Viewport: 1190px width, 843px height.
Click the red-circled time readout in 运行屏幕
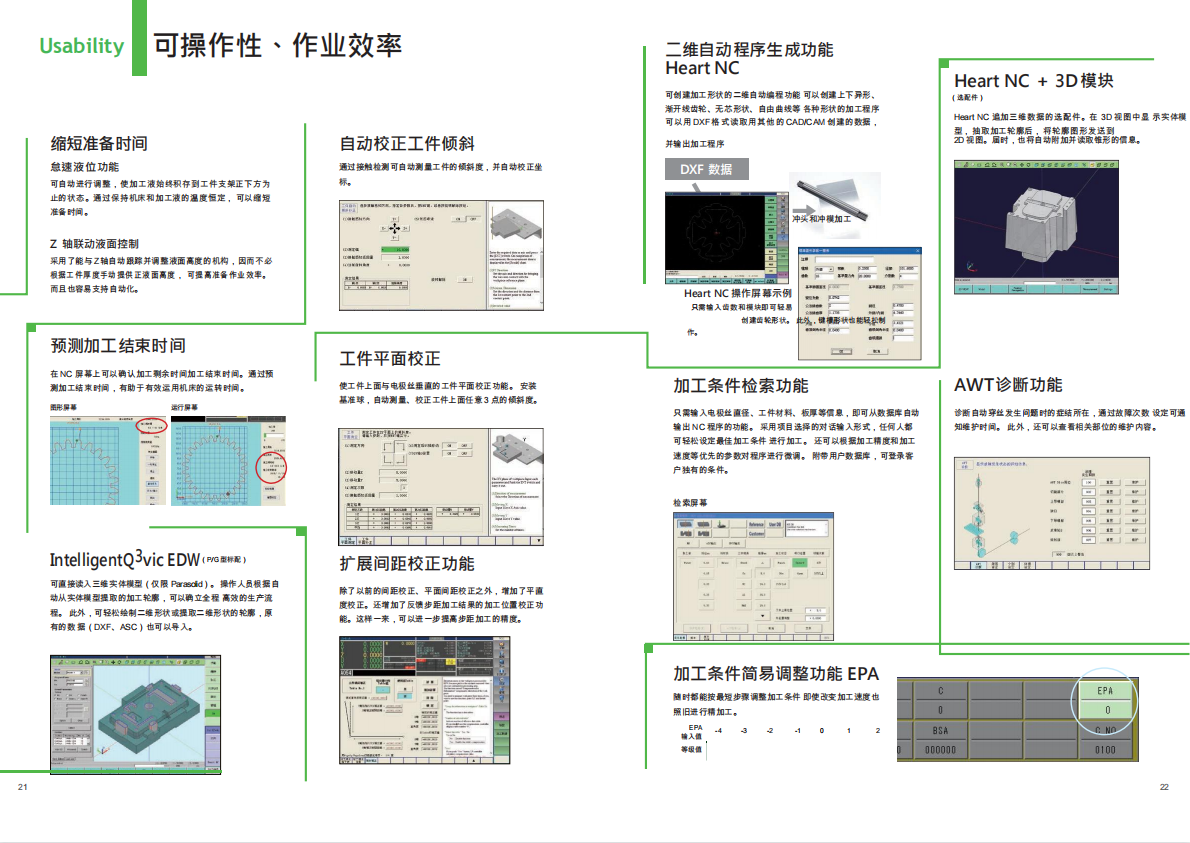tap(272, 467)
